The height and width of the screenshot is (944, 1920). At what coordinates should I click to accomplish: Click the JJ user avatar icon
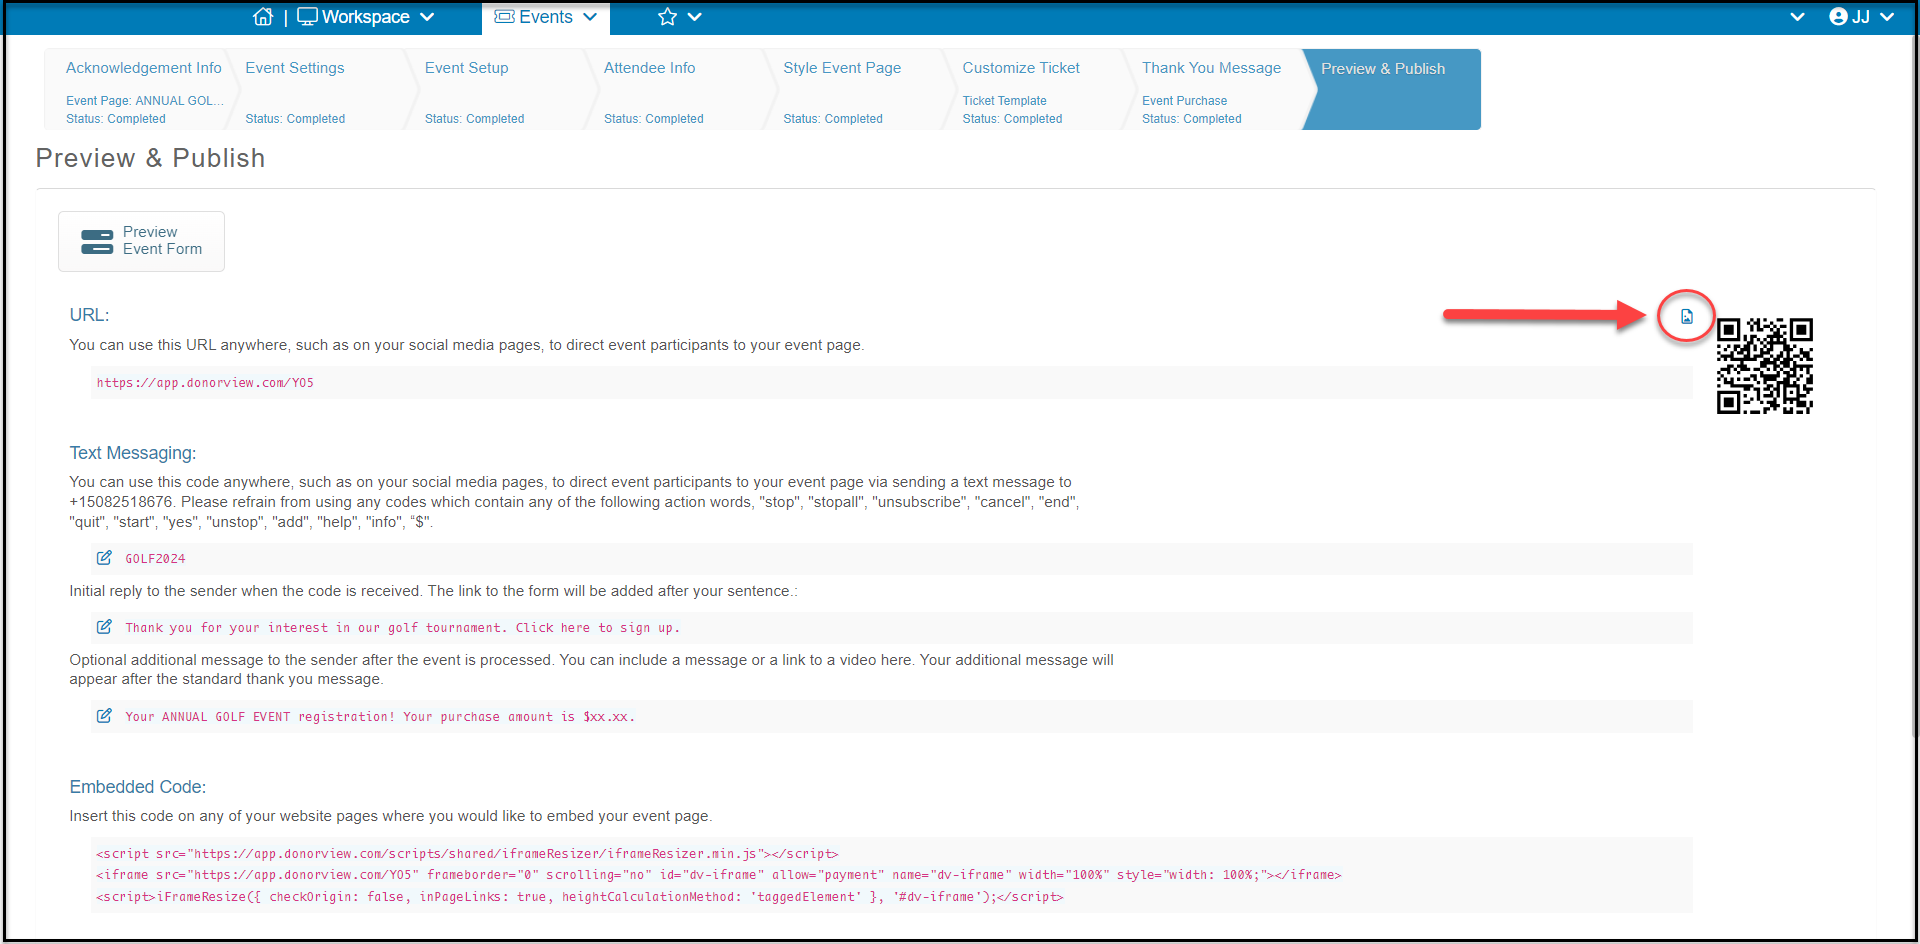point(1838,17)
